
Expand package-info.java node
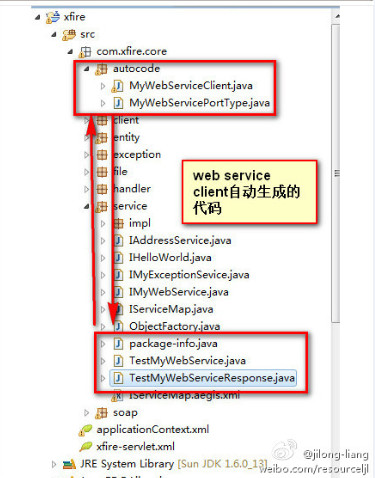coord(103,344)
